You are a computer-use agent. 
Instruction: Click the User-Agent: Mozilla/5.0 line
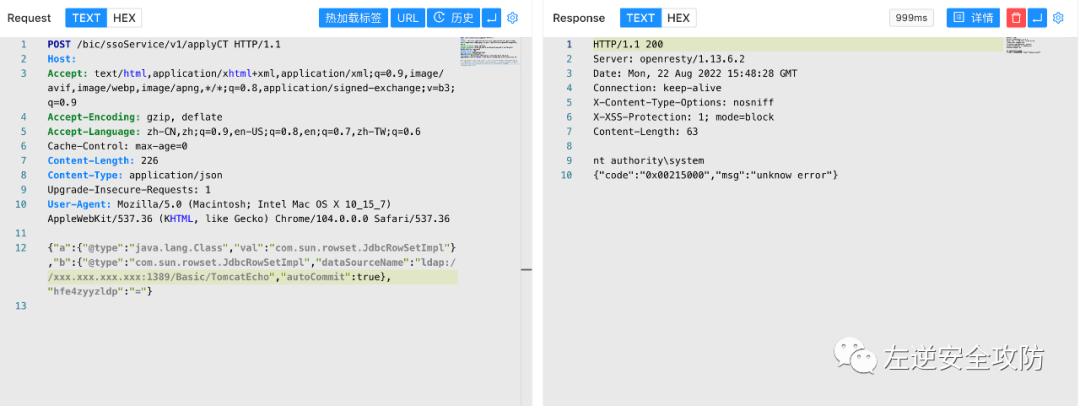click(x=219, y=204)
